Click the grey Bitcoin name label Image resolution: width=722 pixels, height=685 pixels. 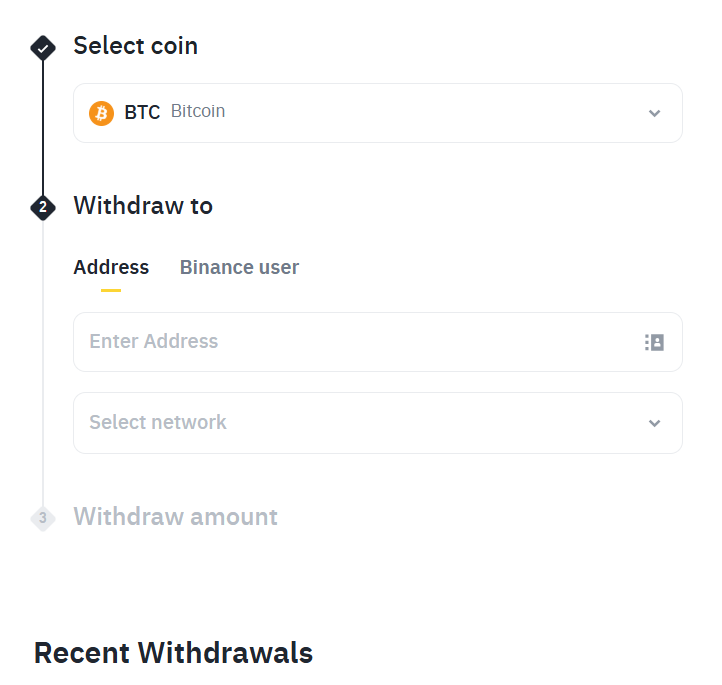[x=198, y=112]
